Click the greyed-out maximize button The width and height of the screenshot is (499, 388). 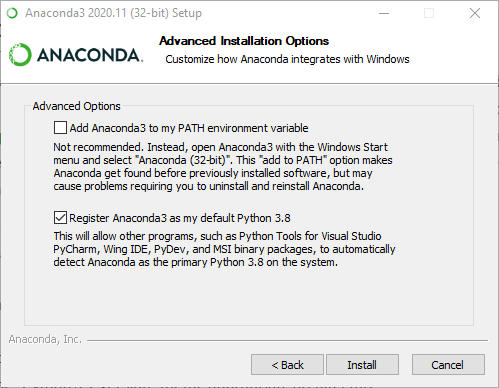point(429,13)
